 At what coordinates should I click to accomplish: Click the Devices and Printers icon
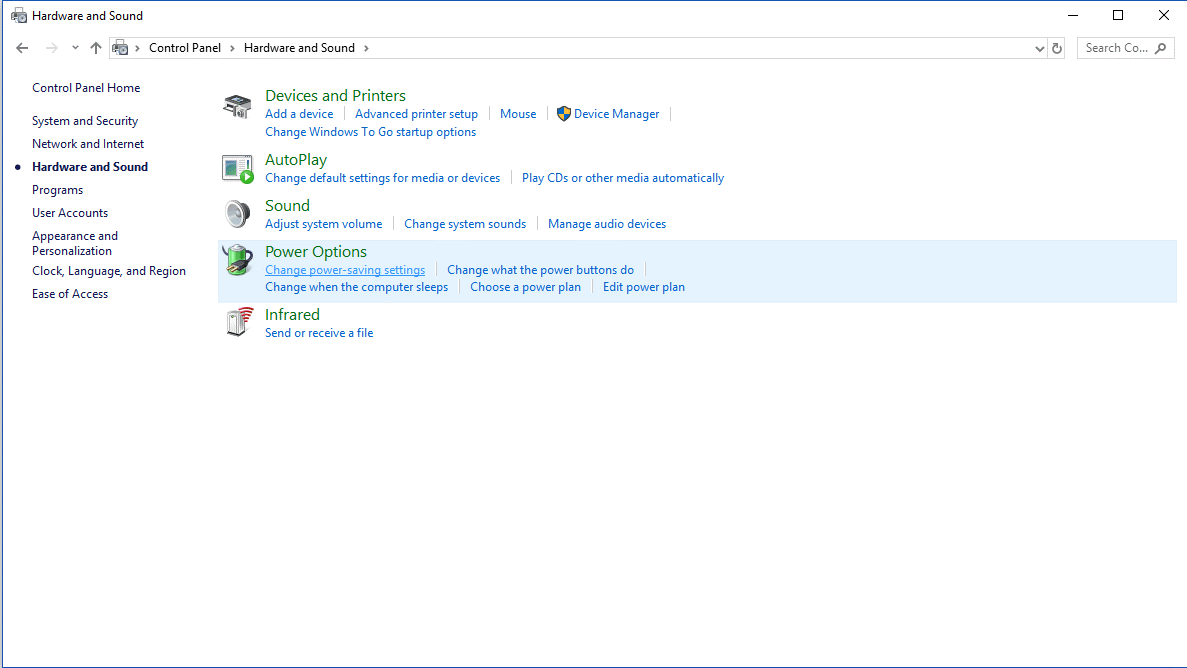pos(237,106)
